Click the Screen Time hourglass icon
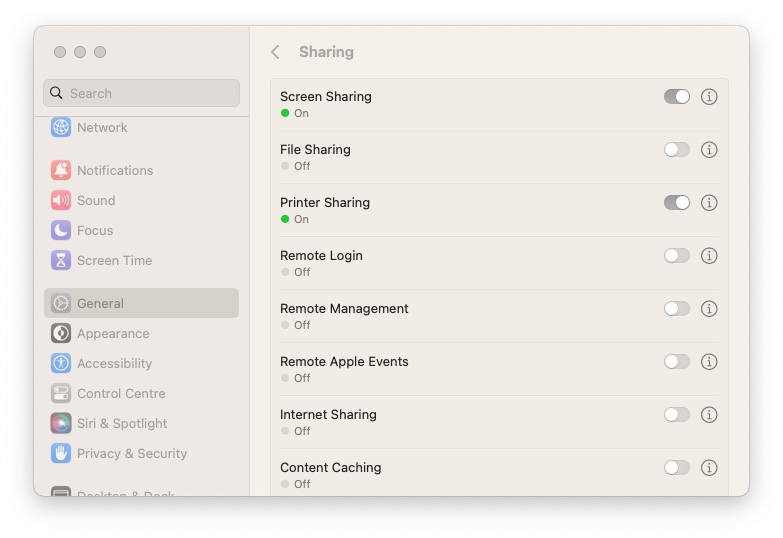Viewport: 783px width, 538px height. click(x=61, y=260)
